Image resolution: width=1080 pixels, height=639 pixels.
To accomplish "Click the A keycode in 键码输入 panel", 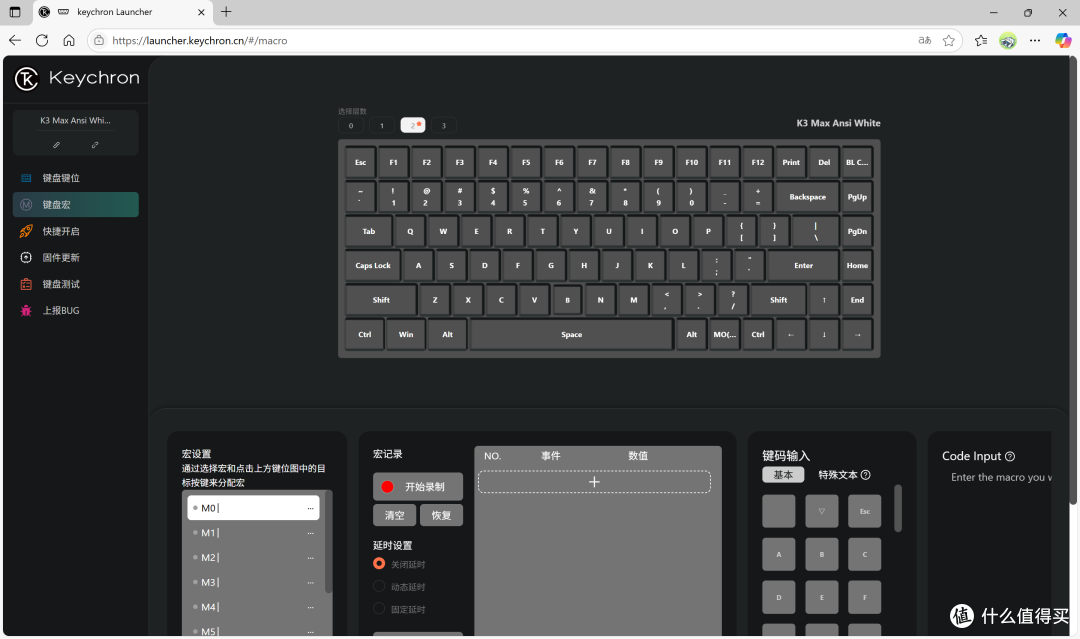I will [779, 554].
